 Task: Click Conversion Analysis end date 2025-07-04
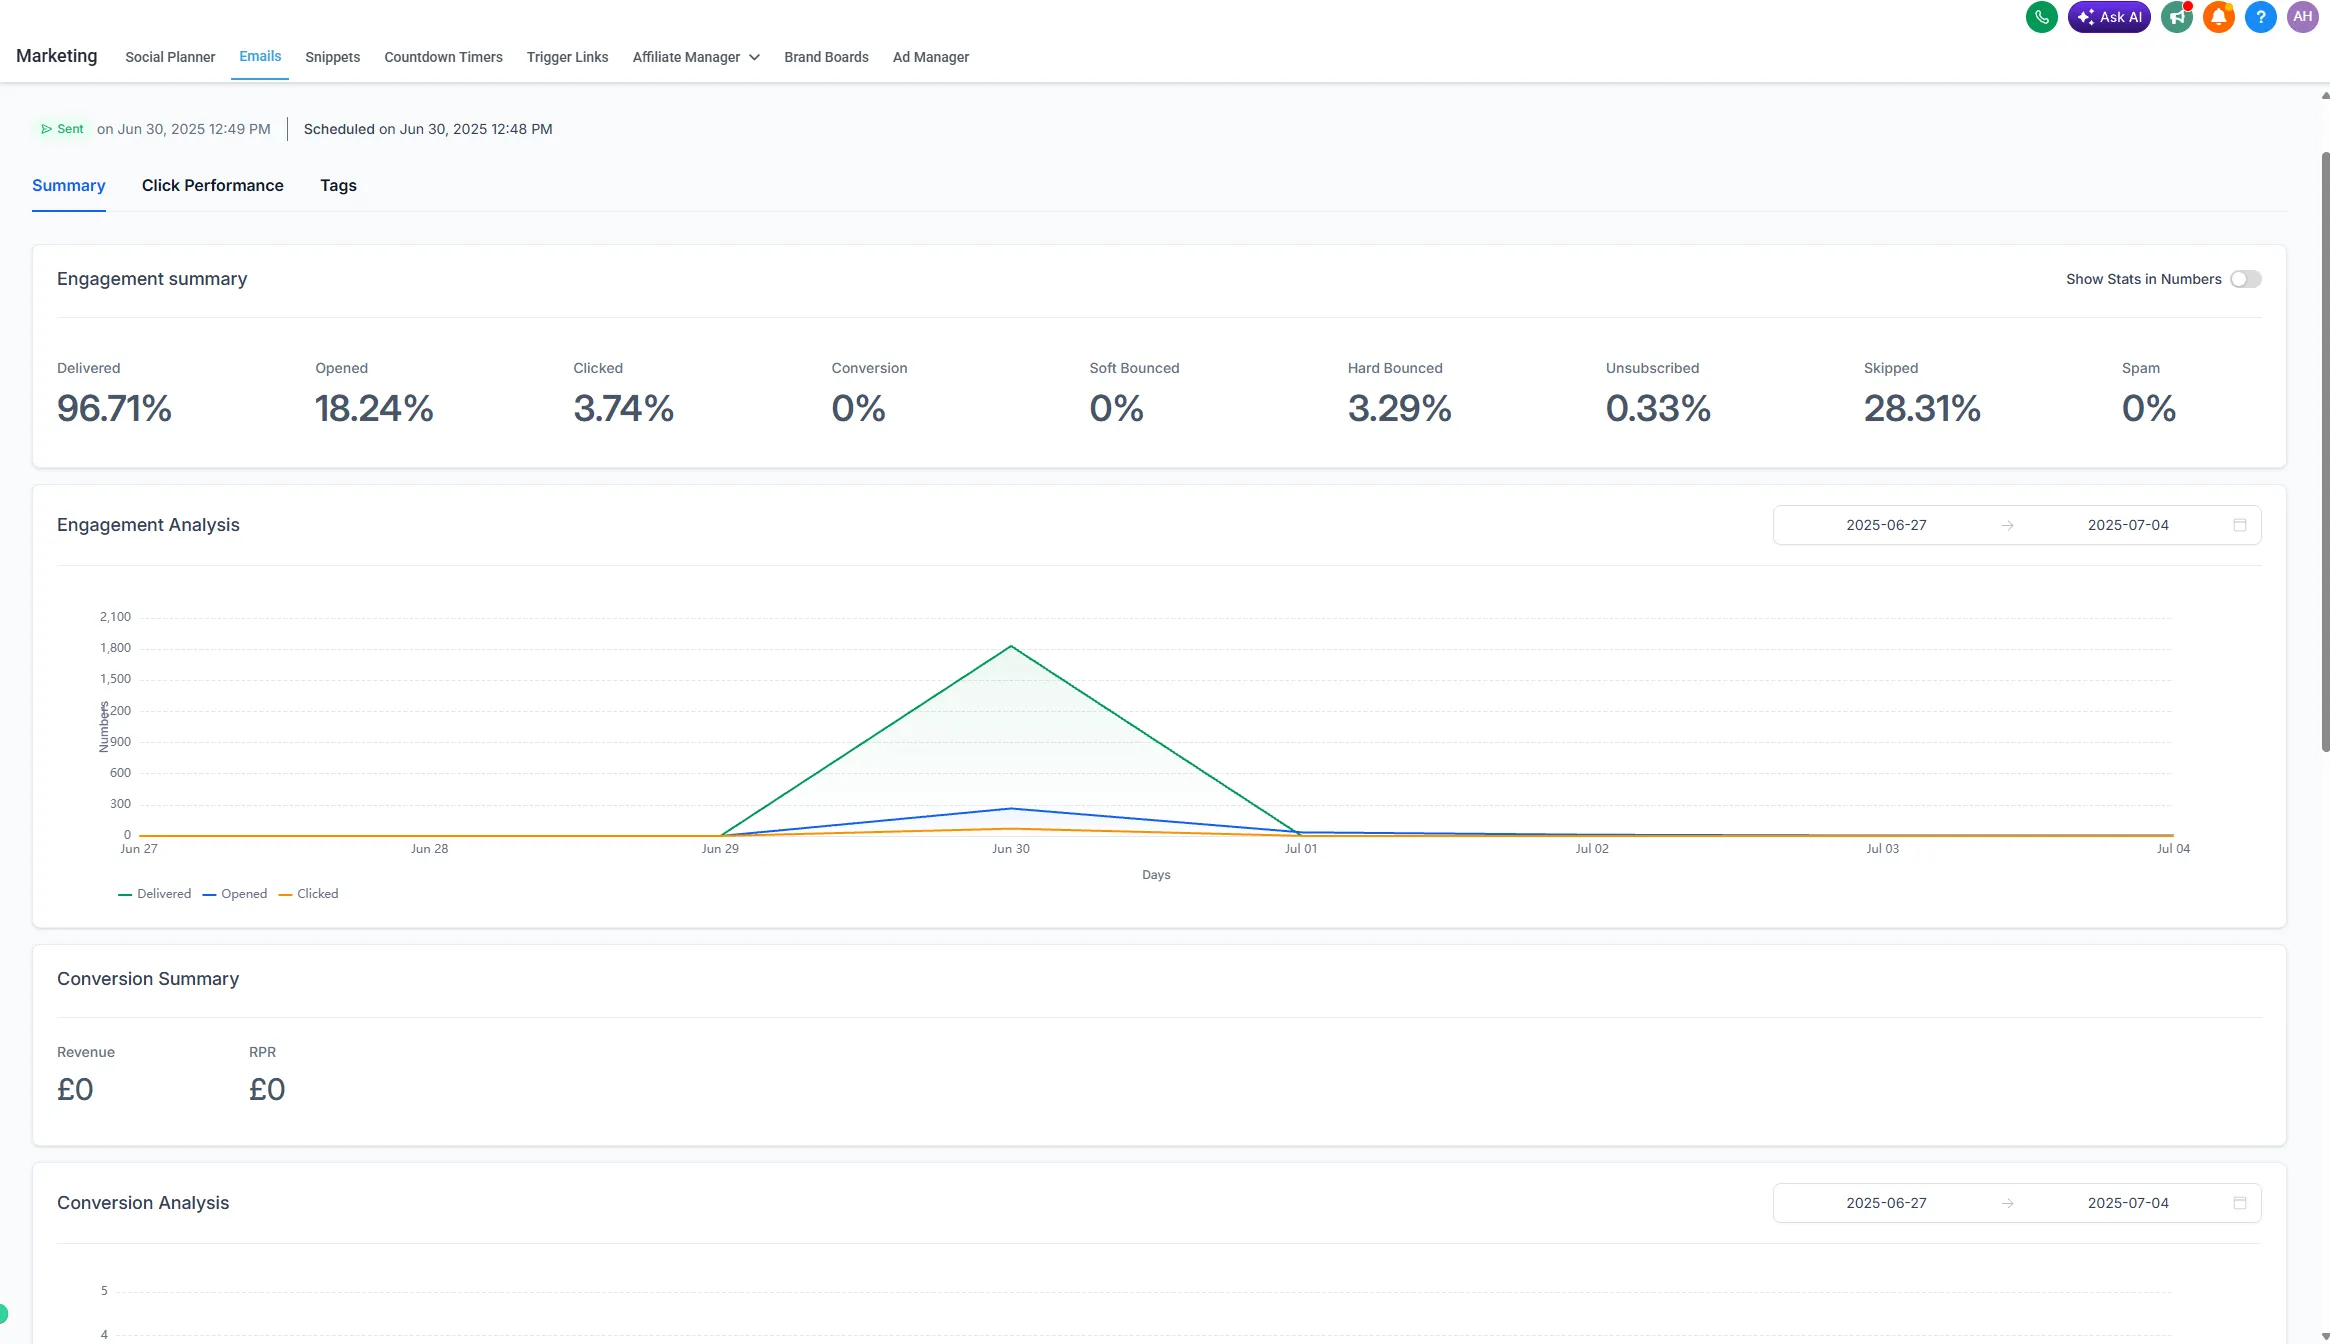coord(2128,1203)
